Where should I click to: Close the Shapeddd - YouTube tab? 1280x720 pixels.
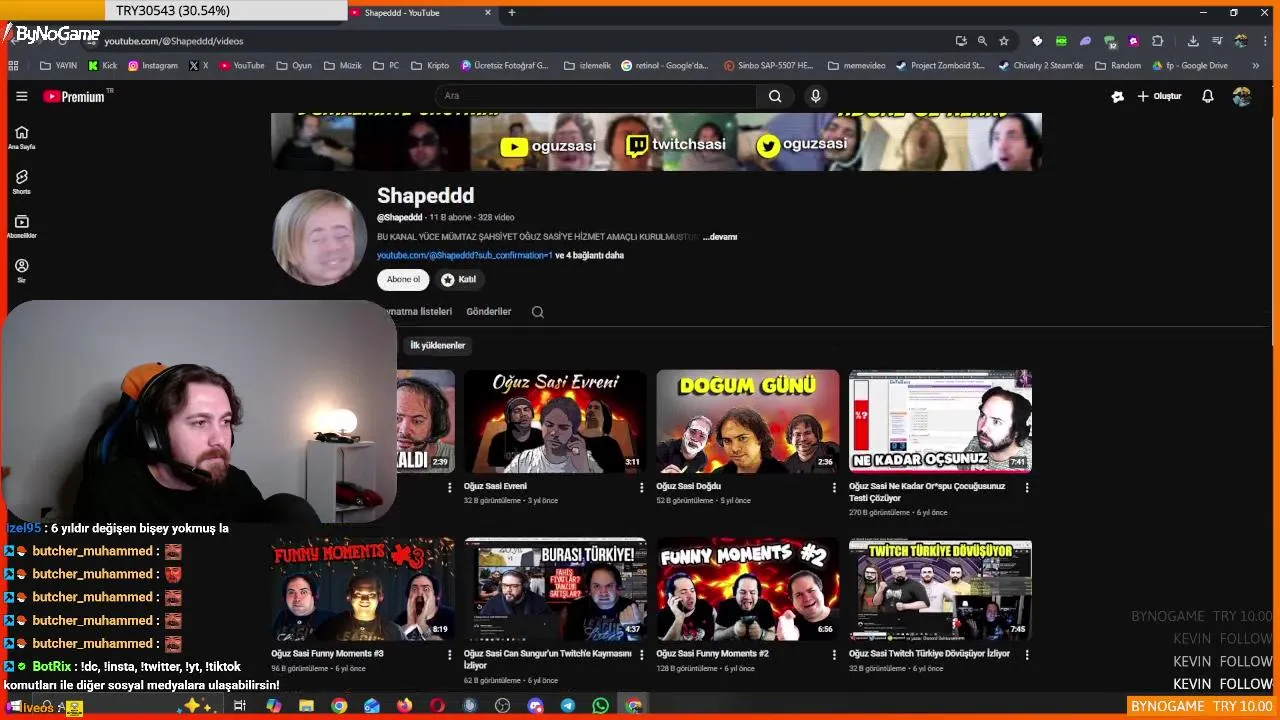(x=487, y=13)
